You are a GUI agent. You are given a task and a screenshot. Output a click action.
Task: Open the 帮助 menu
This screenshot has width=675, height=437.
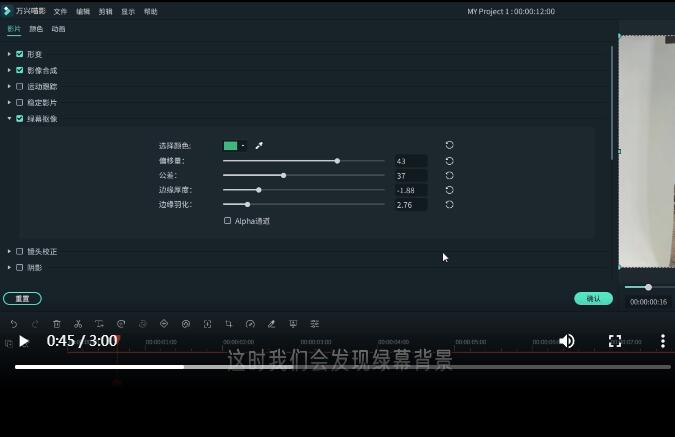tap(150, 12)
